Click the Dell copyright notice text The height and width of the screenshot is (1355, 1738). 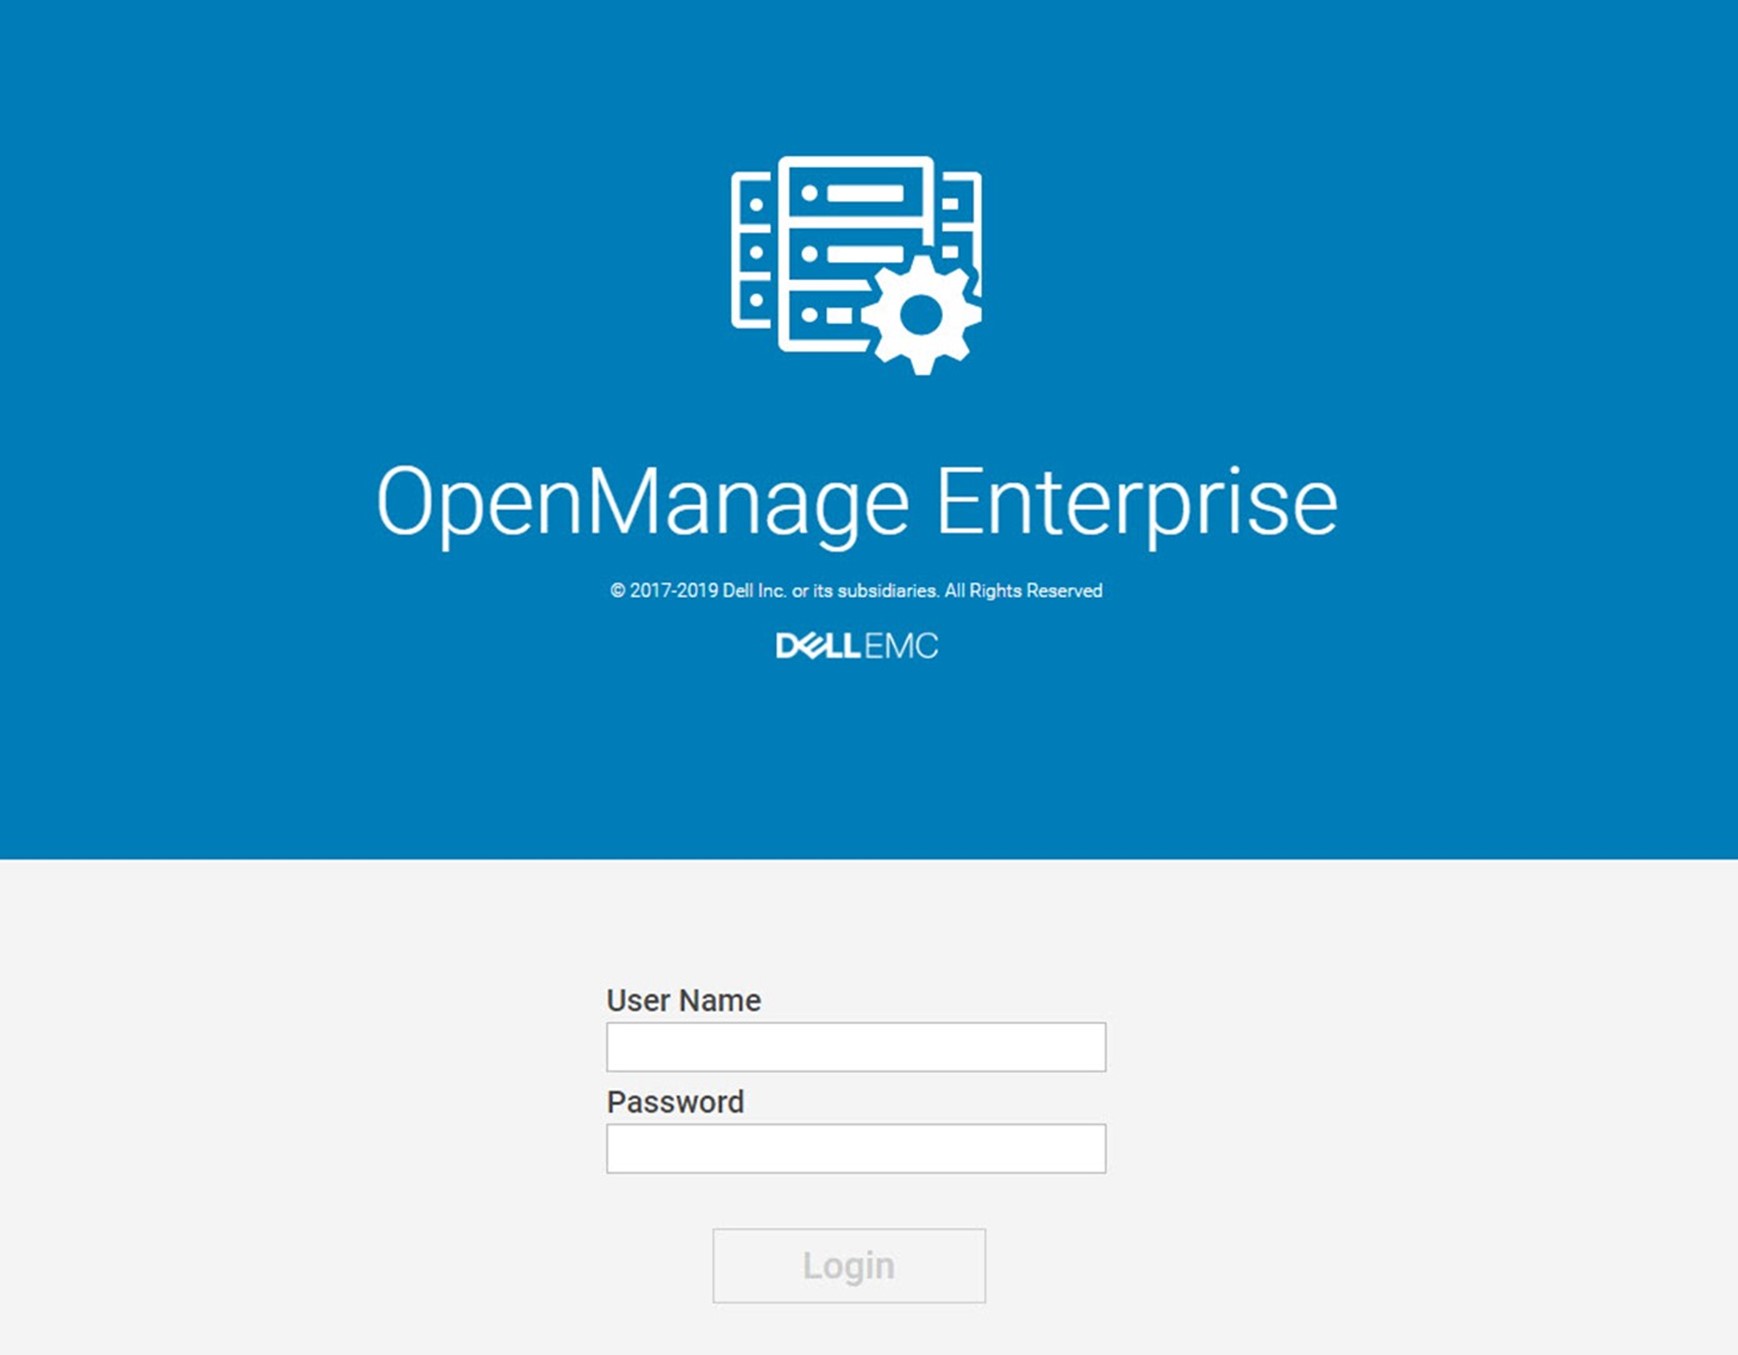pyautogui.click(x=857, y=591)
